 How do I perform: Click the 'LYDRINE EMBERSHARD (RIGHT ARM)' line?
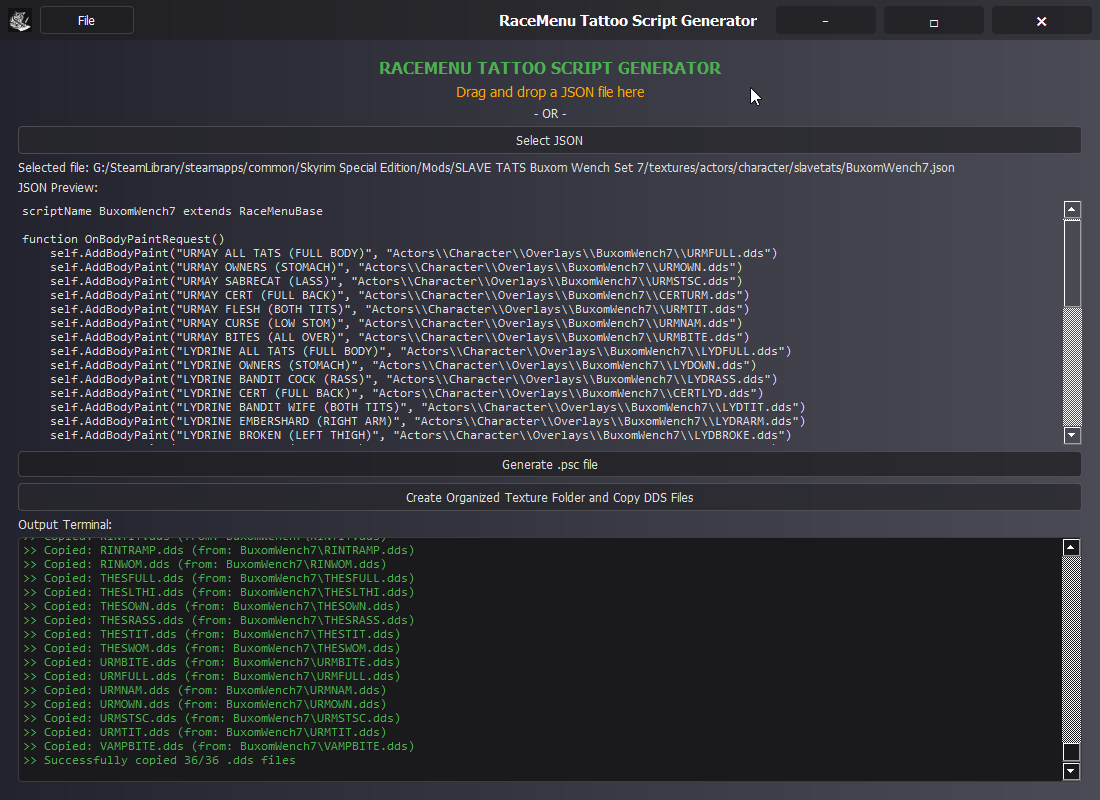428,422
